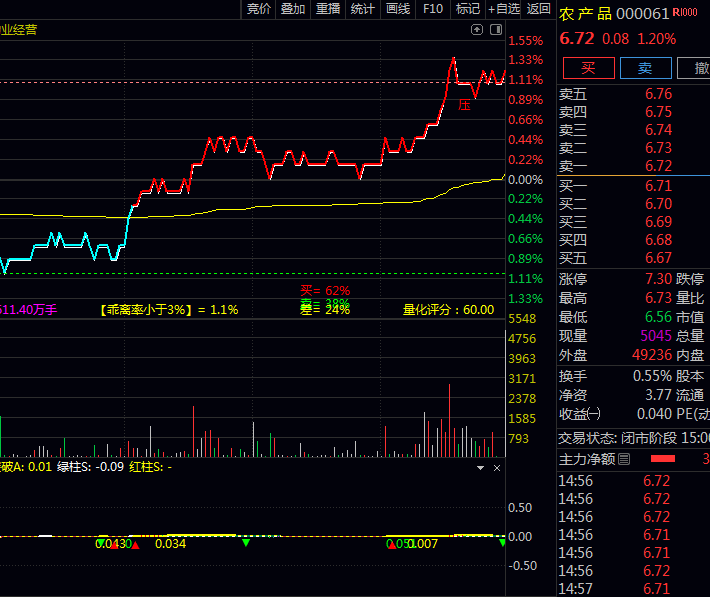This screenshot has height=597, width=710.
Task: Activate the 画线 drawing tool
Action: point(398,9)
